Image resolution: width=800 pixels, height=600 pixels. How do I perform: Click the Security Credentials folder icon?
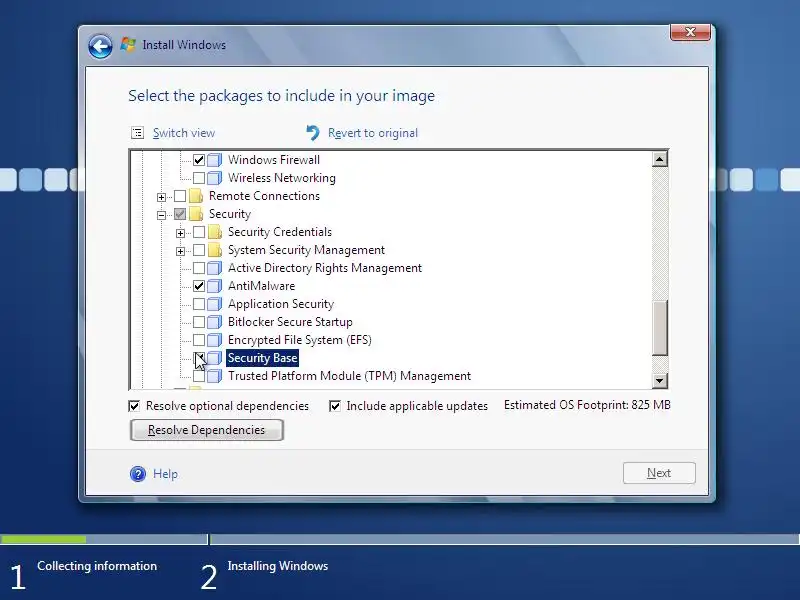[215, 232]
